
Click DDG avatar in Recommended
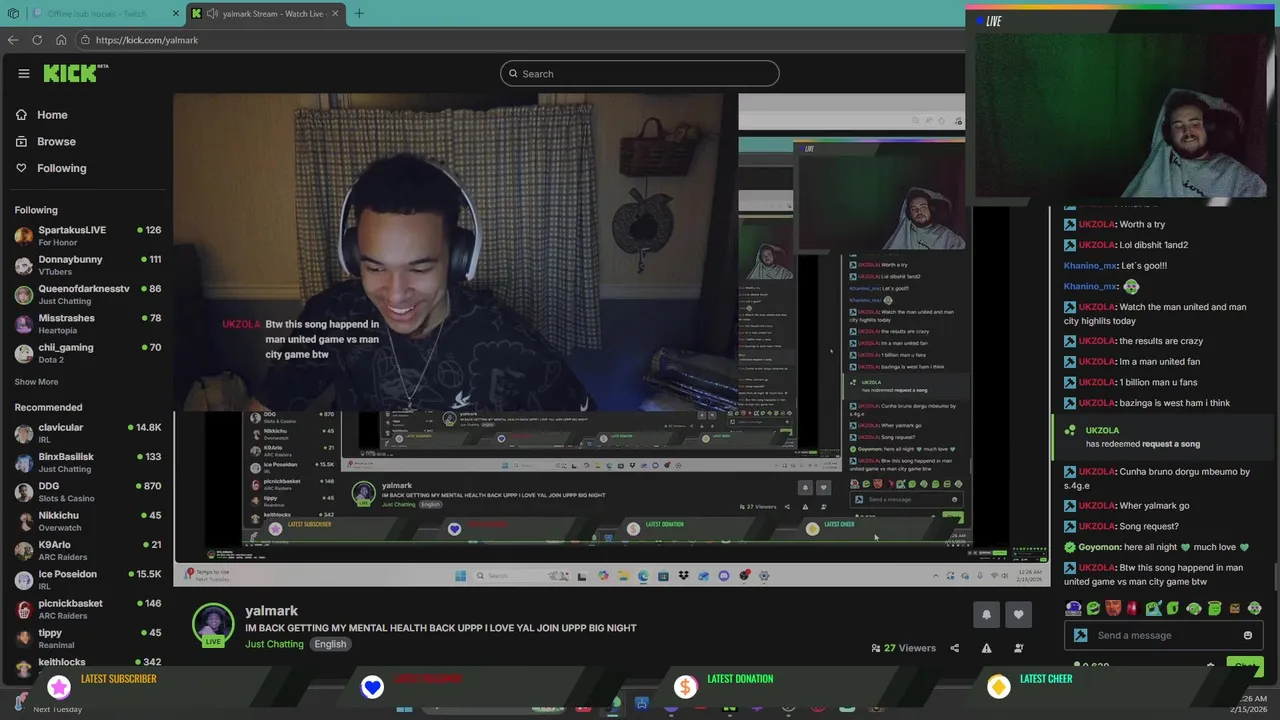click(x=24, y=492)
